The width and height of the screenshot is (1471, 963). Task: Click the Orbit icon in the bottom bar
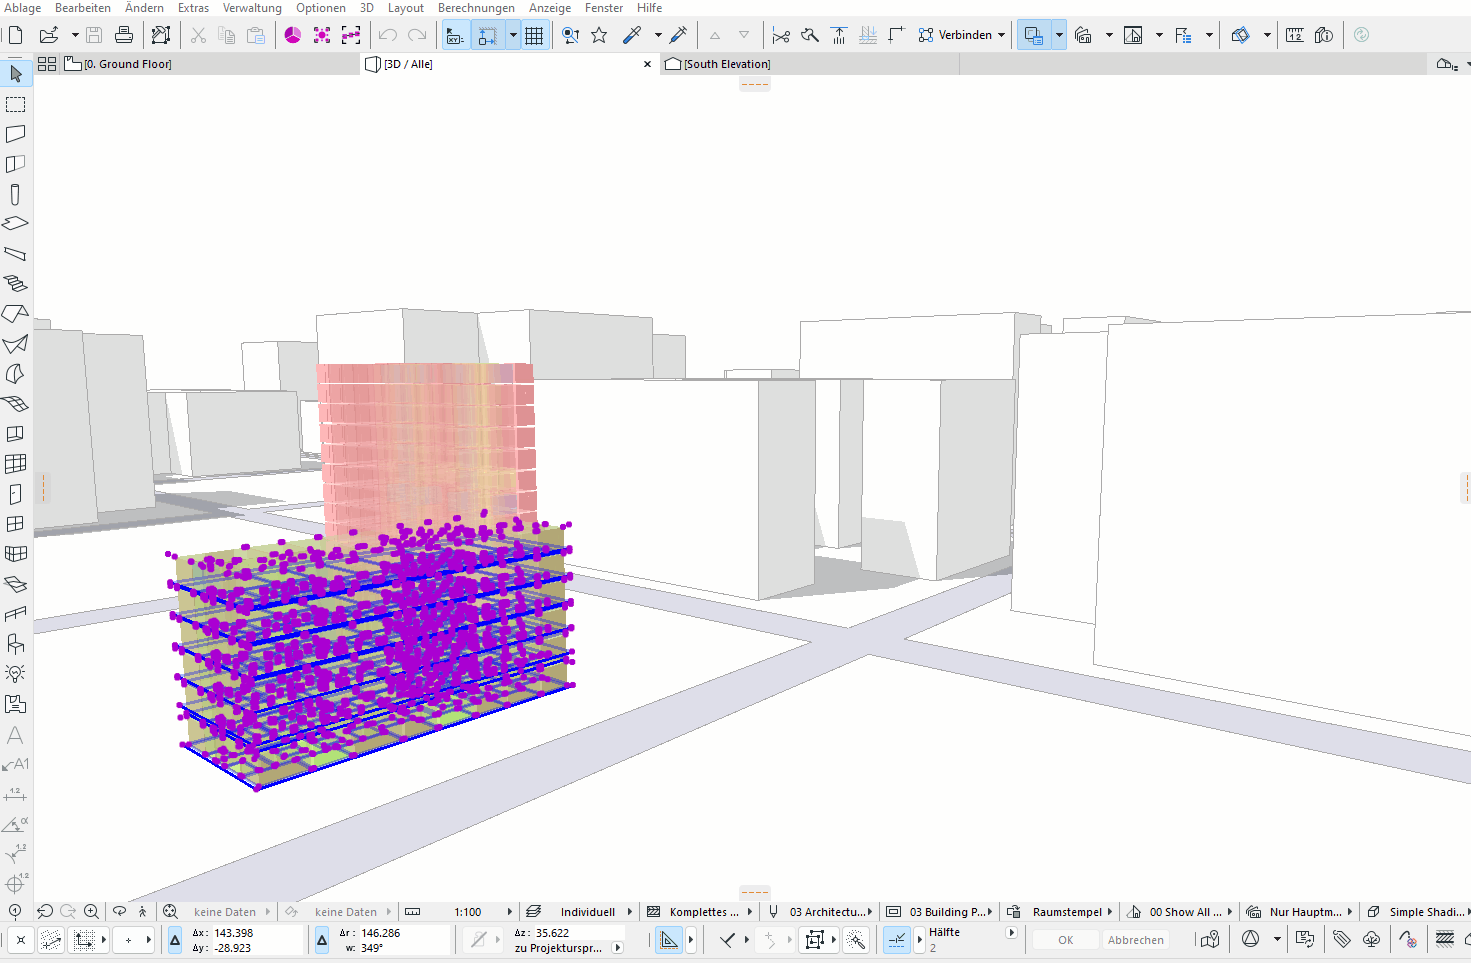pos(119,911)
